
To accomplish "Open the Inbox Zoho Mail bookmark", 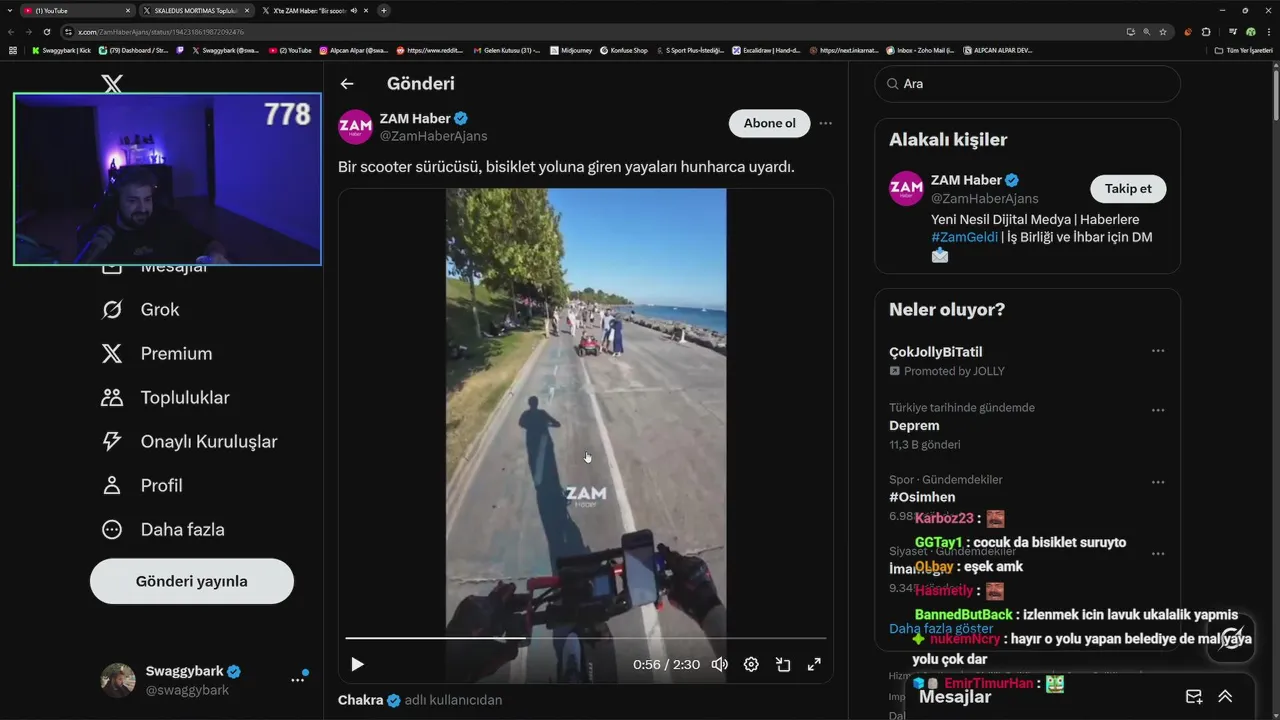I will click(921, 50).
